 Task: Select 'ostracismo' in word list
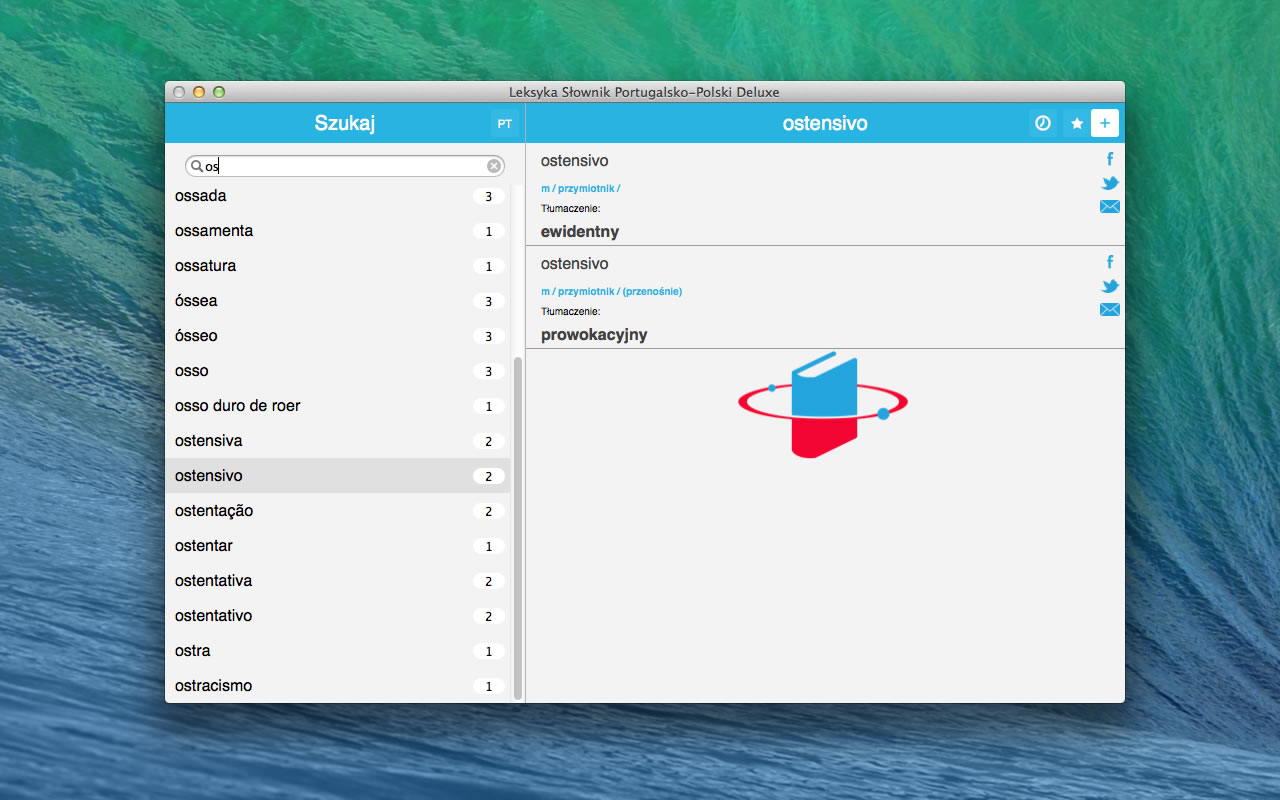coord(338,686)
